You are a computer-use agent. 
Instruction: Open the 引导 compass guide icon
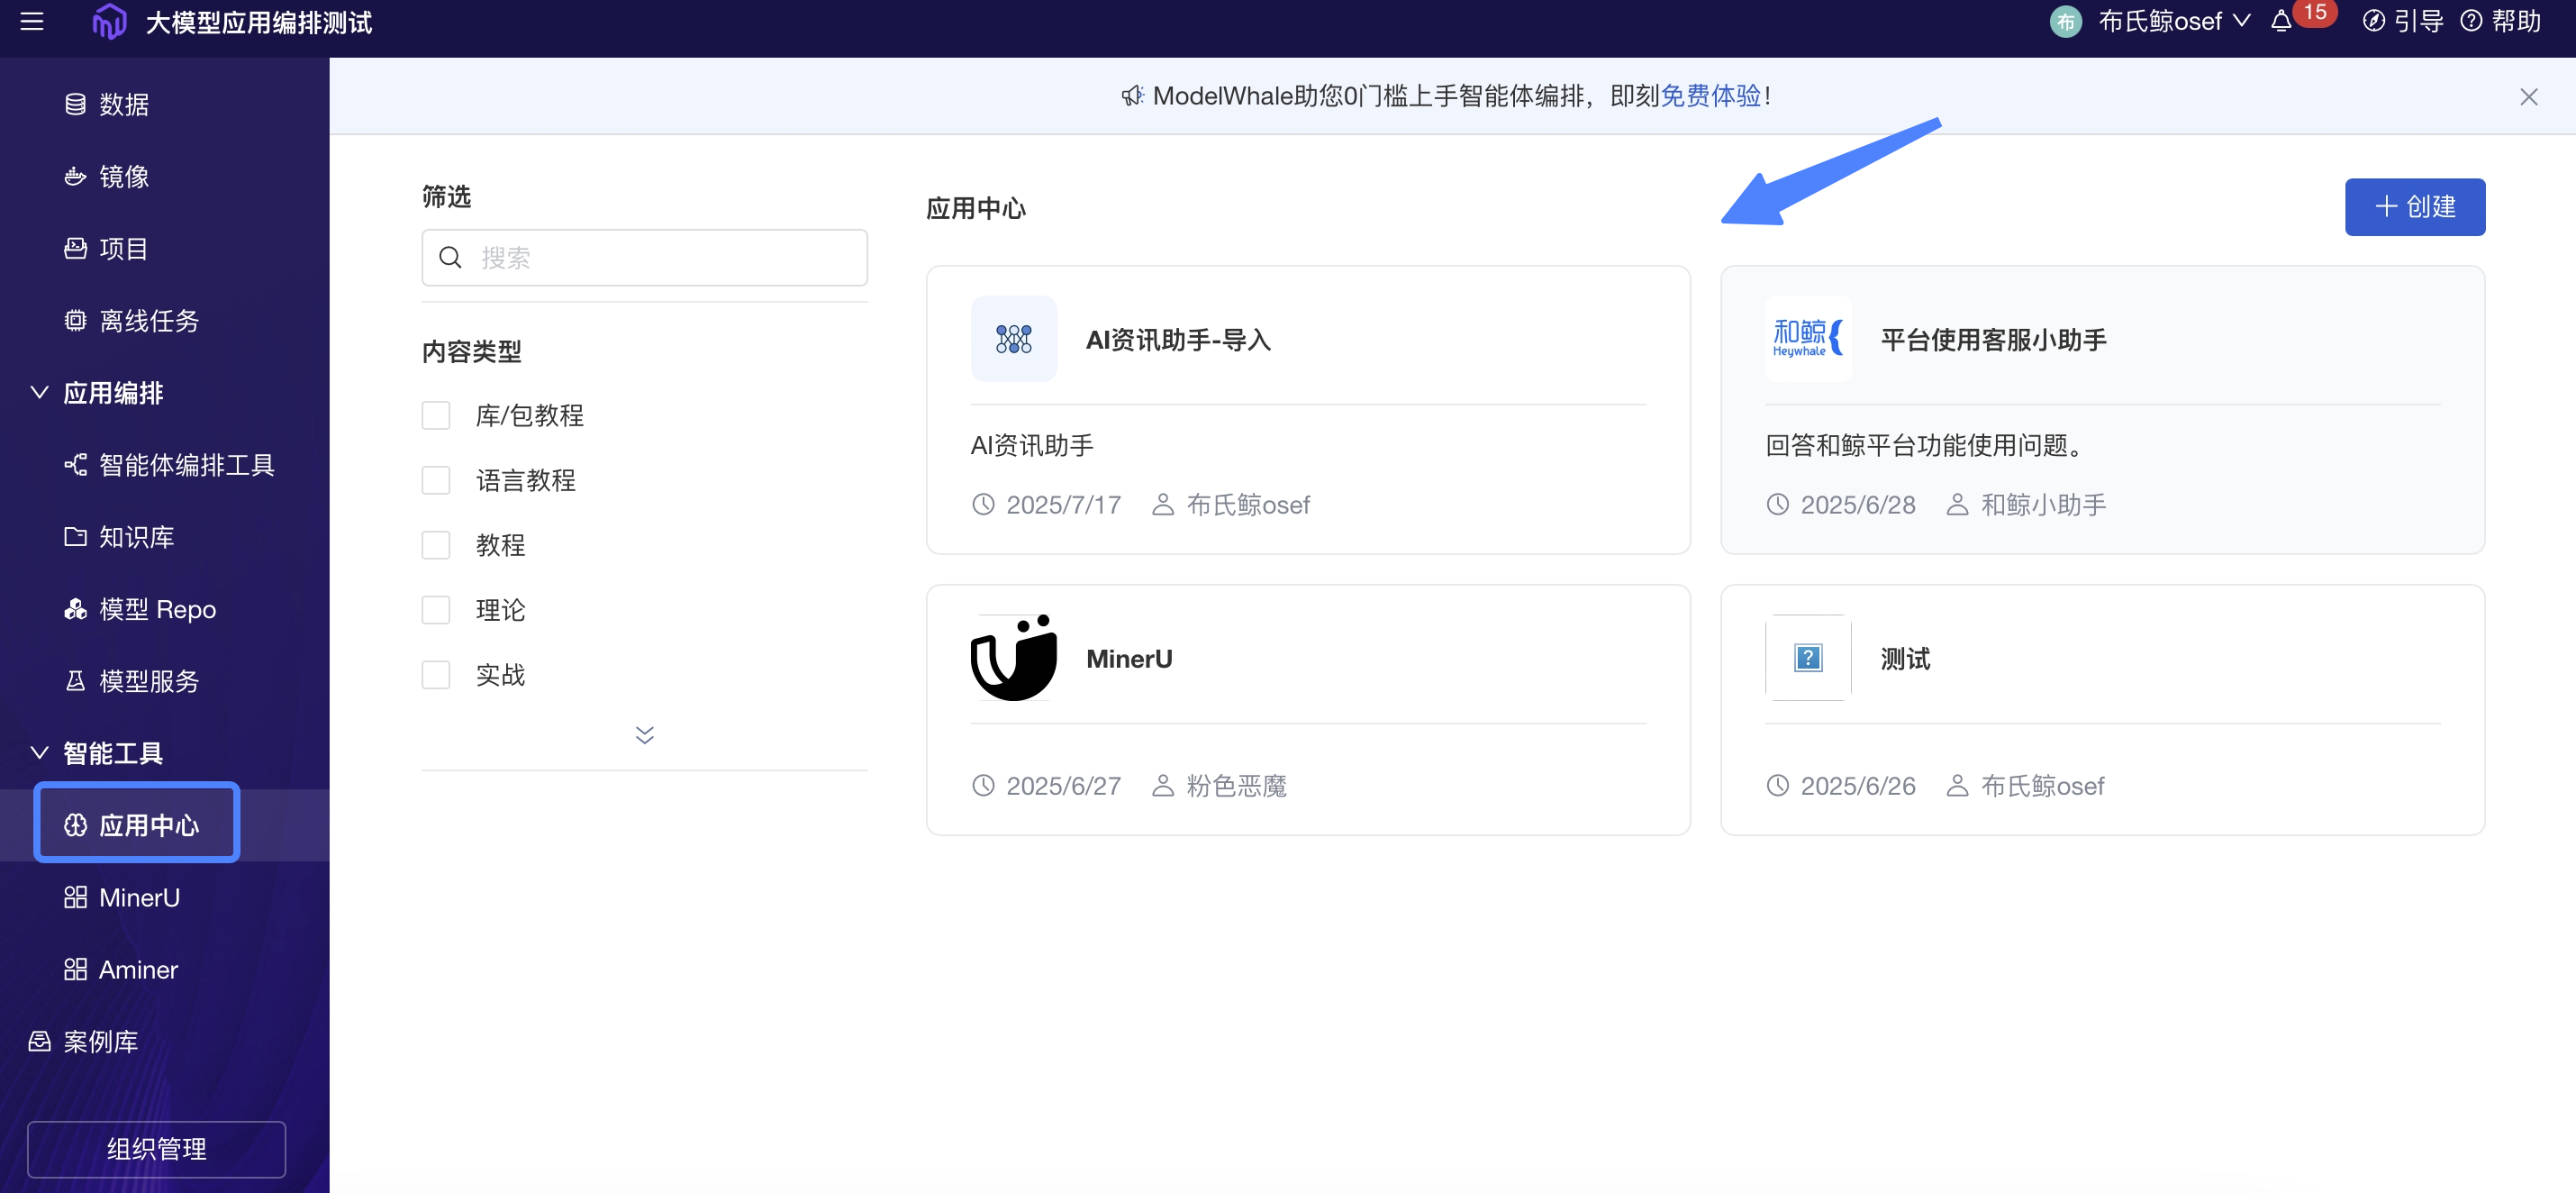(2373, 22)
